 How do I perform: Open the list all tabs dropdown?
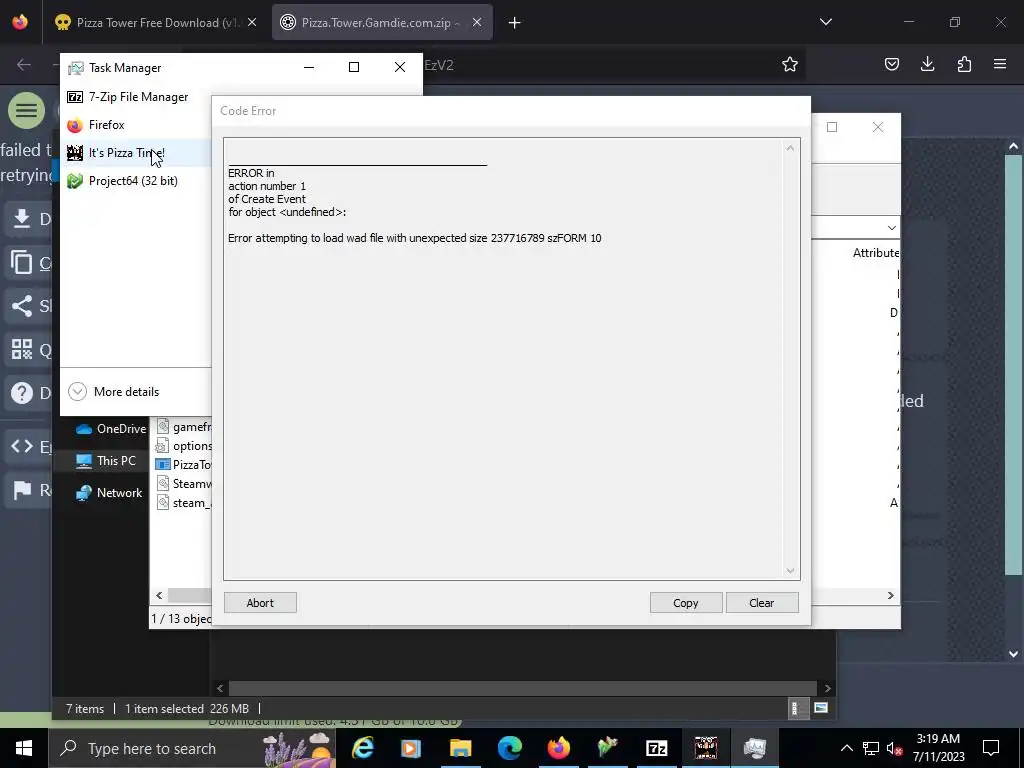tap(825, 22)
